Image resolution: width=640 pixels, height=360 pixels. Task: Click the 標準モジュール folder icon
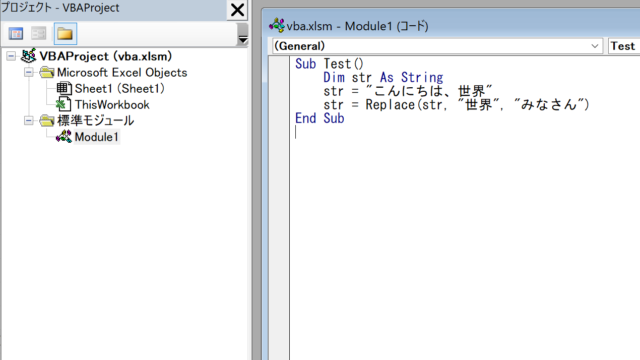[x=47, y=120]
